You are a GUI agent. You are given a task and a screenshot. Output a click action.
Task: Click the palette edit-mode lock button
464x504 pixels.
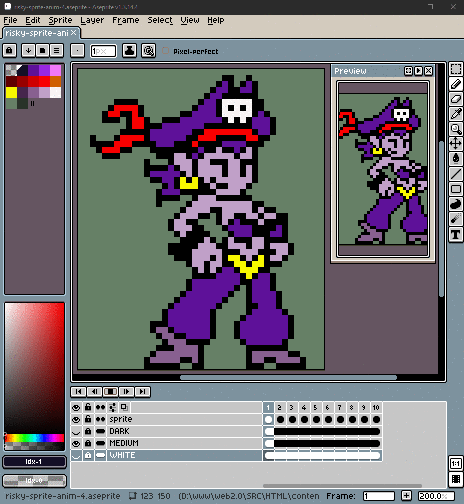tap(10, 51)
